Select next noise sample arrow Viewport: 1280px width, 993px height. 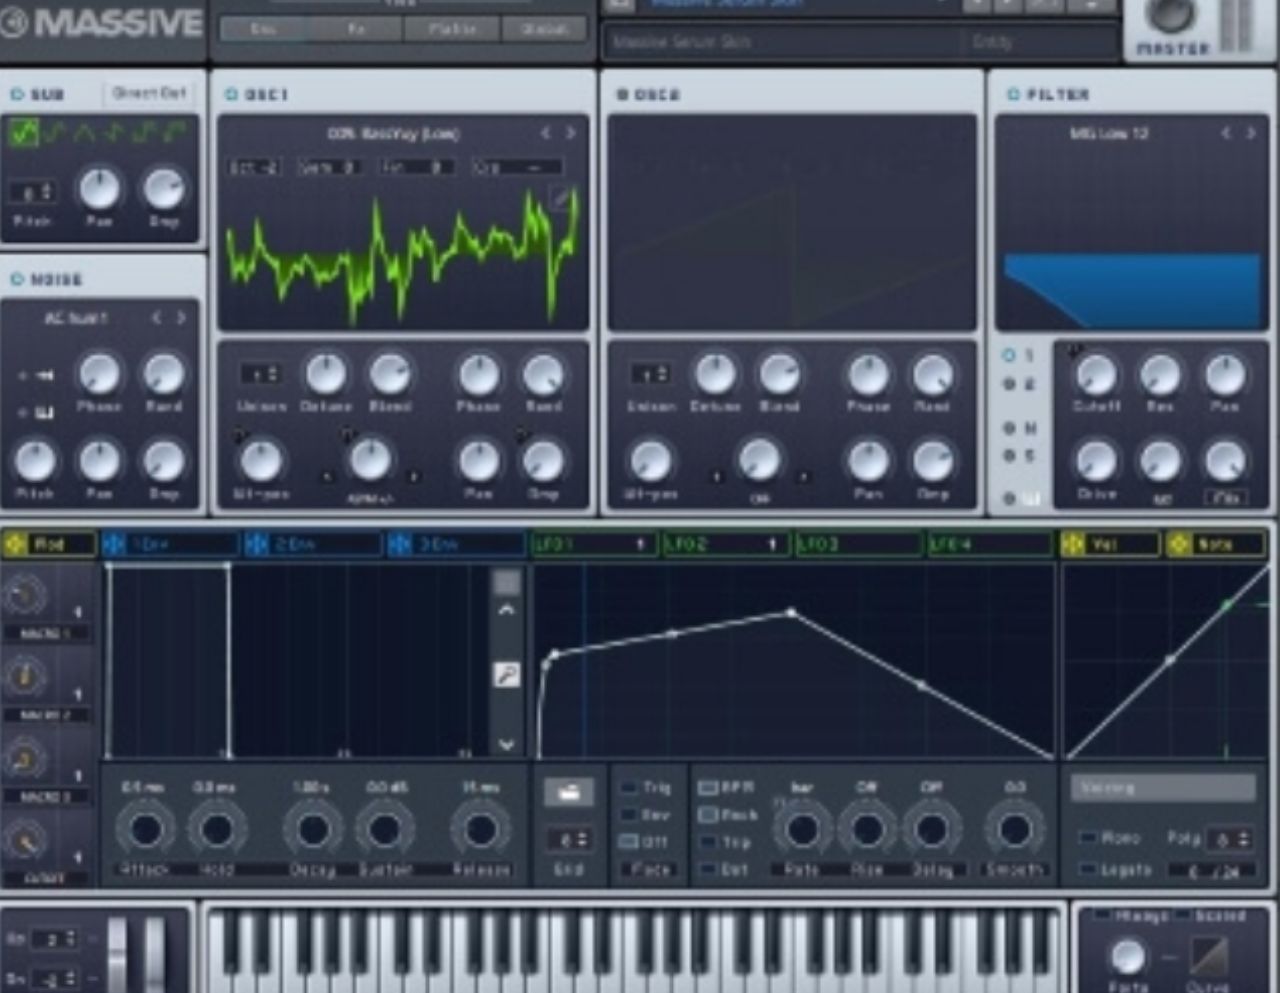[x=181, y=318]
